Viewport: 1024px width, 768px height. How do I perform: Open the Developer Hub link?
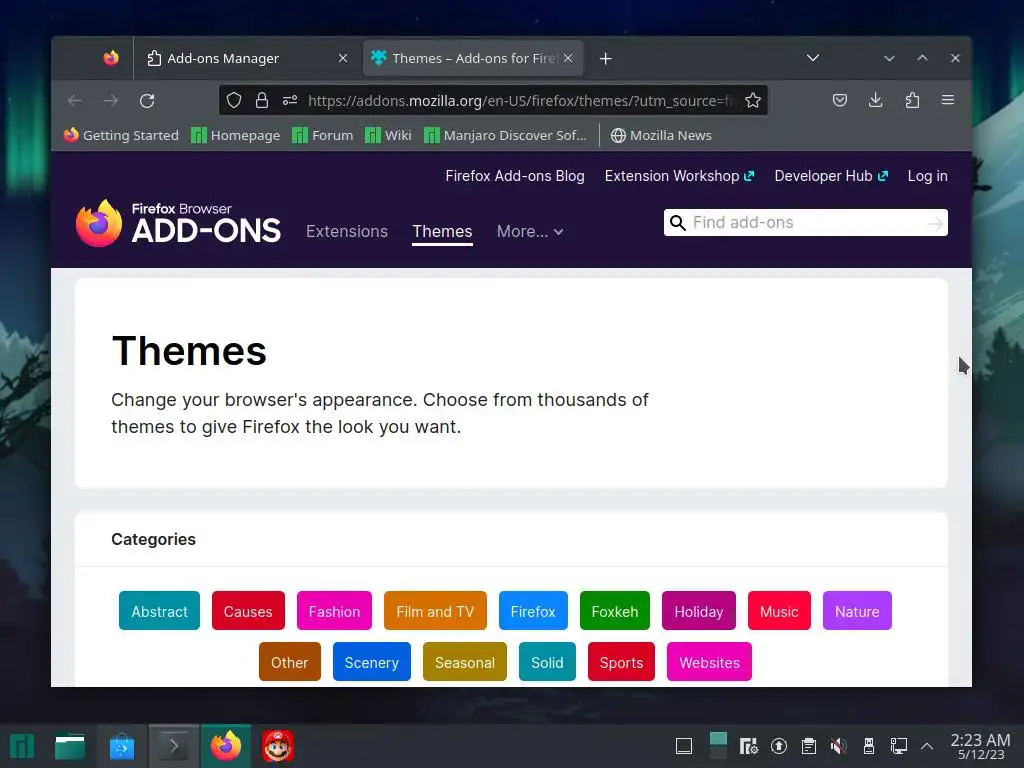tap(831, 176)
